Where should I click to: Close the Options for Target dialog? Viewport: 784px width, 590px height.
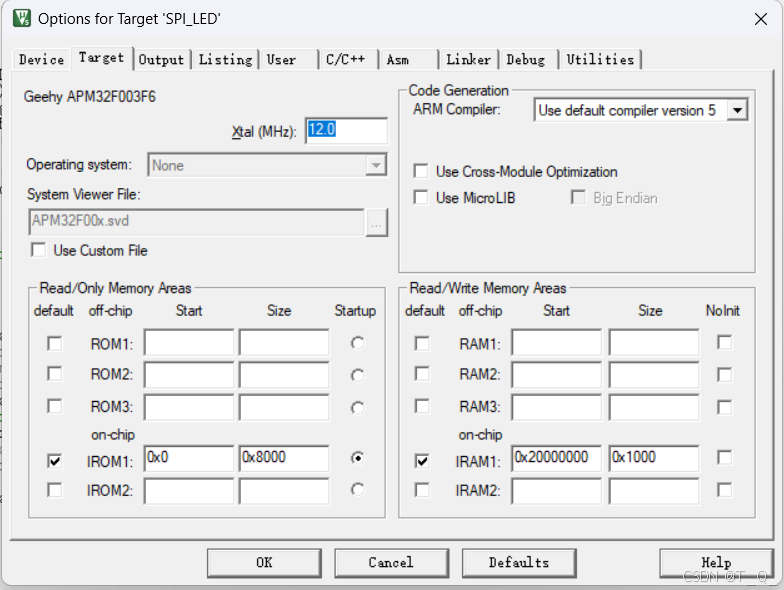pyautogui.click(x=760, y=19)
